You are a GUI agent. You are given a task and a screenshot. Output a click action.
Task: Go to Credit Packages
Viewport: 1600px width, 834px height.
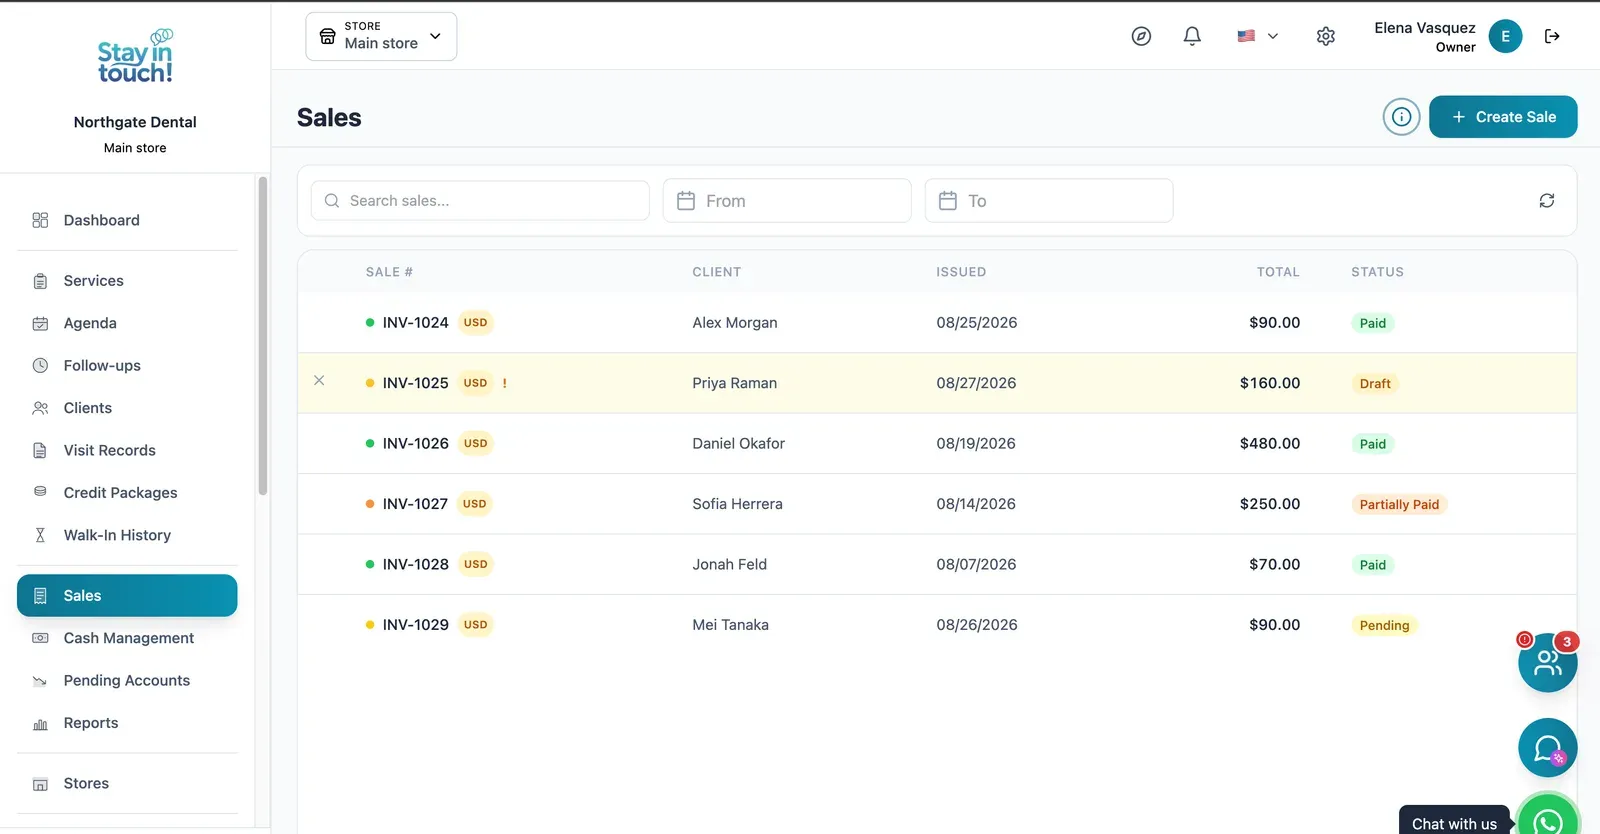(127, 493)
